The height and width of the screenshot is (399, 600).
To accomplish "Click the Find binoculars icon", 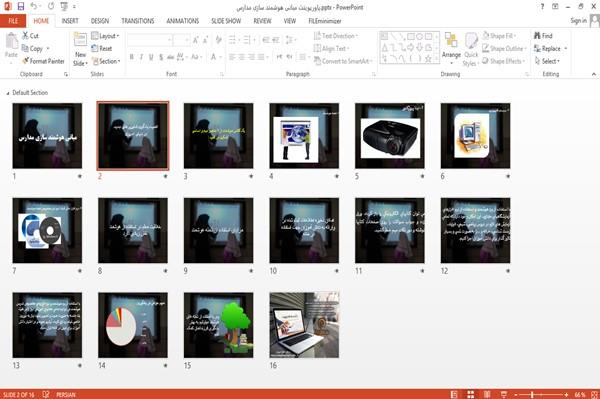I will tap(537, 36).
